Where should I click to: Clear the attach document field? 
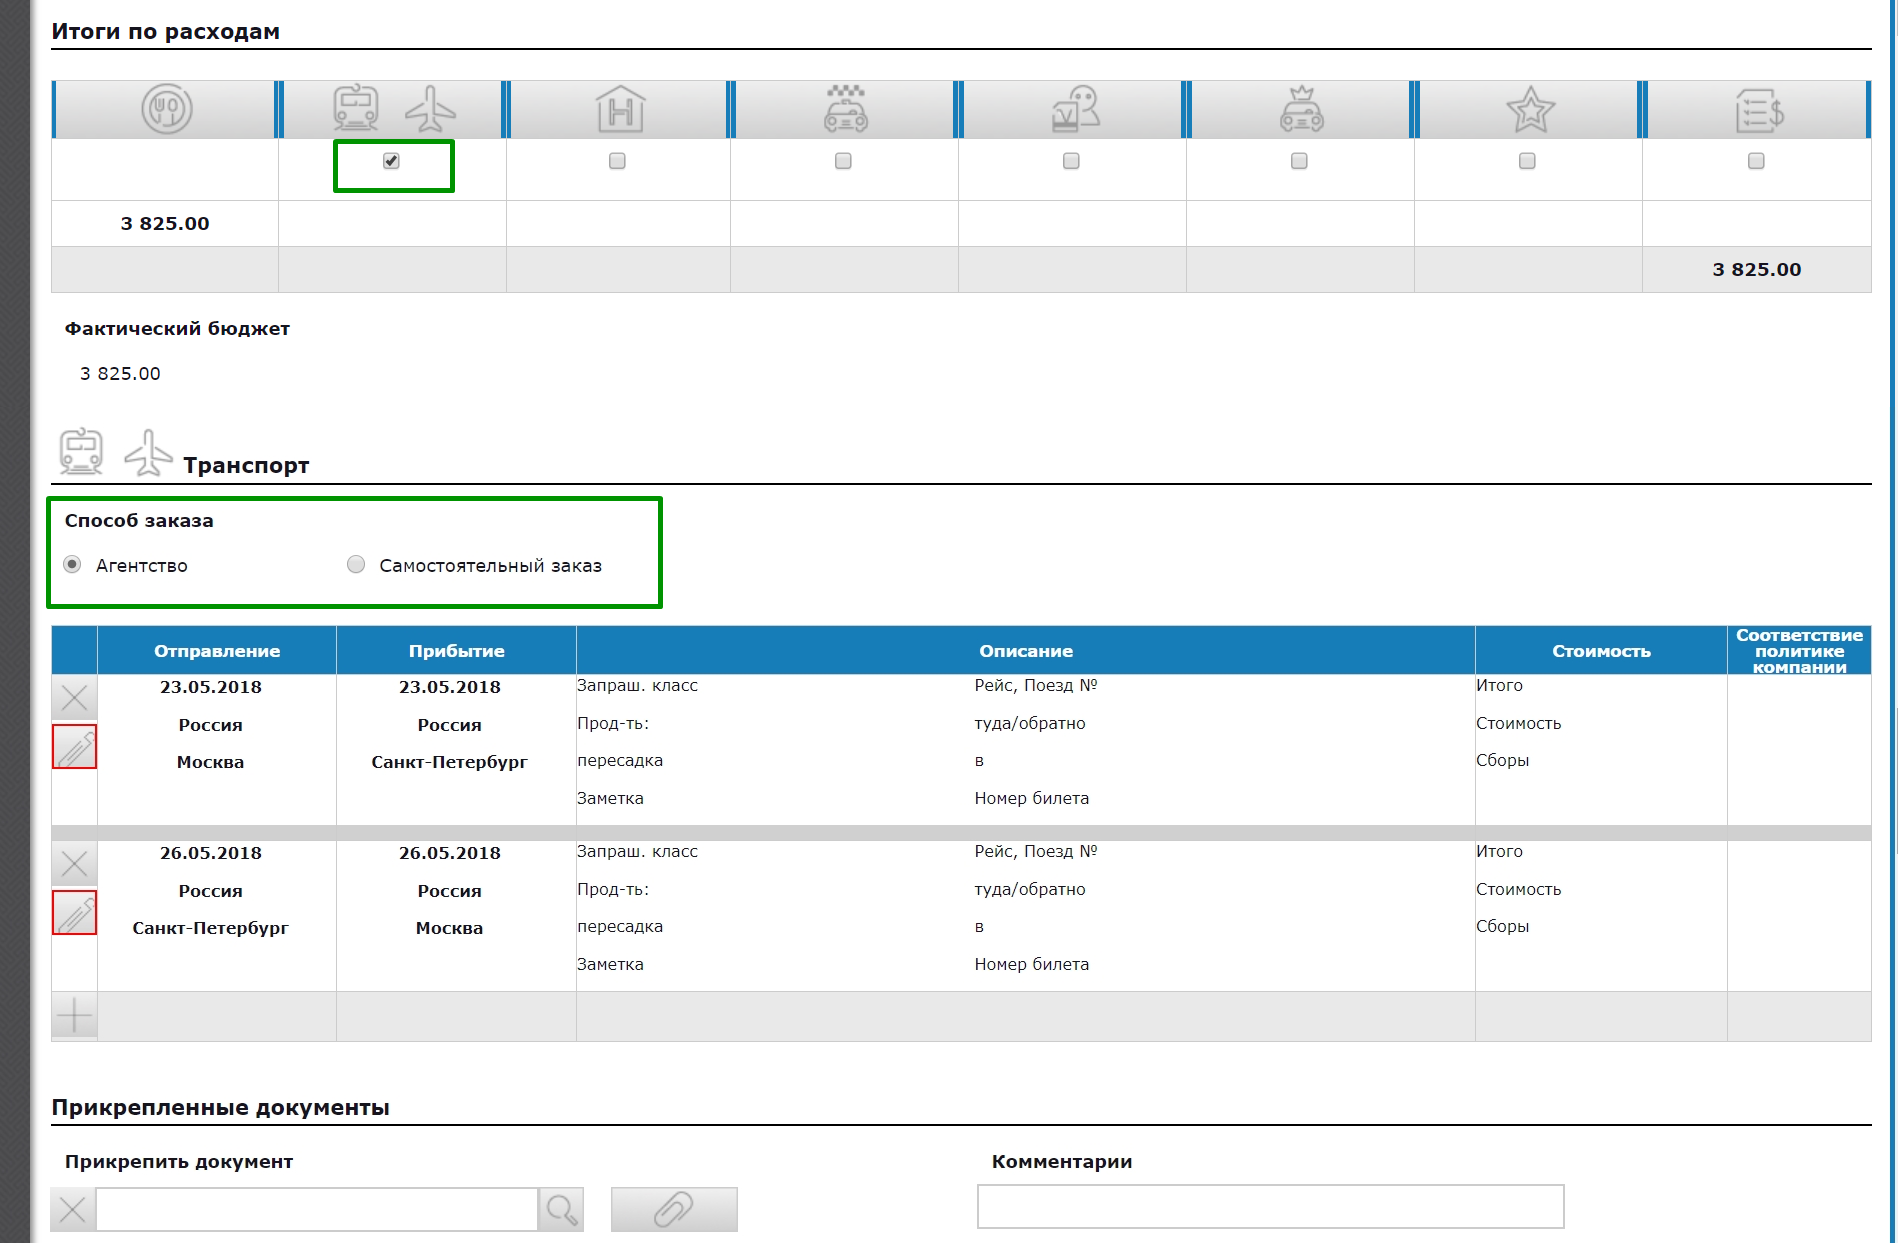click(x=73, y=1210)
